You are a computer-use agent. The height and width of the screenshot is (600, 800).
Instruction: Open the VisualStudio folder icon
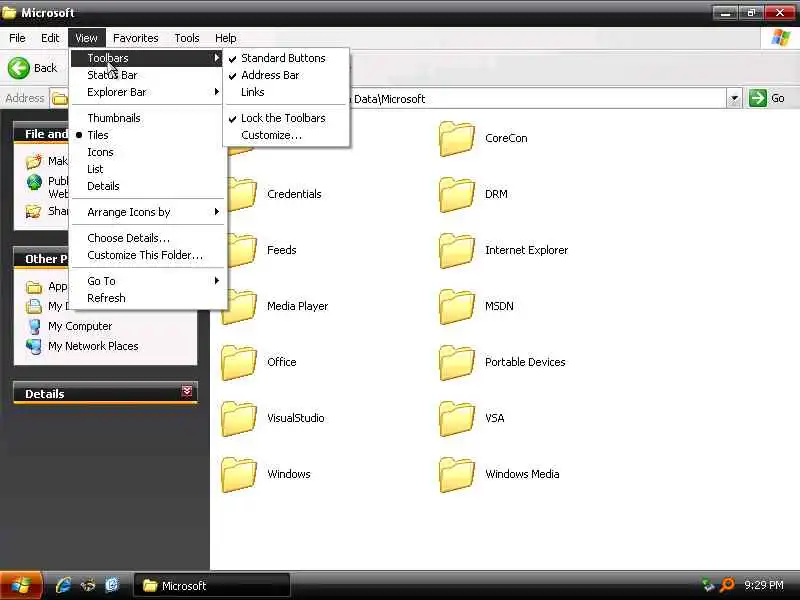[239, 419]
